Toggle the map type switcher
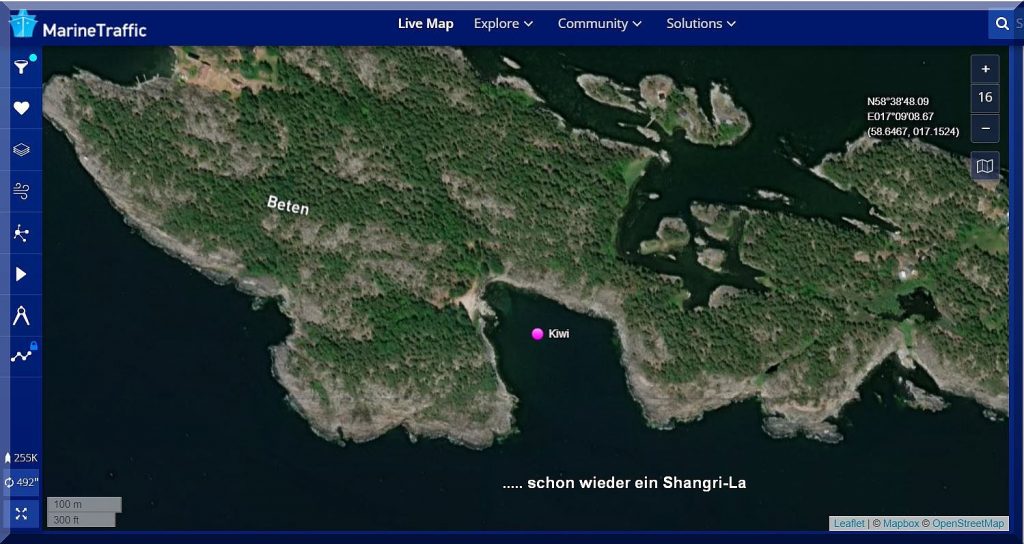1024x544 pixels. 985,166
